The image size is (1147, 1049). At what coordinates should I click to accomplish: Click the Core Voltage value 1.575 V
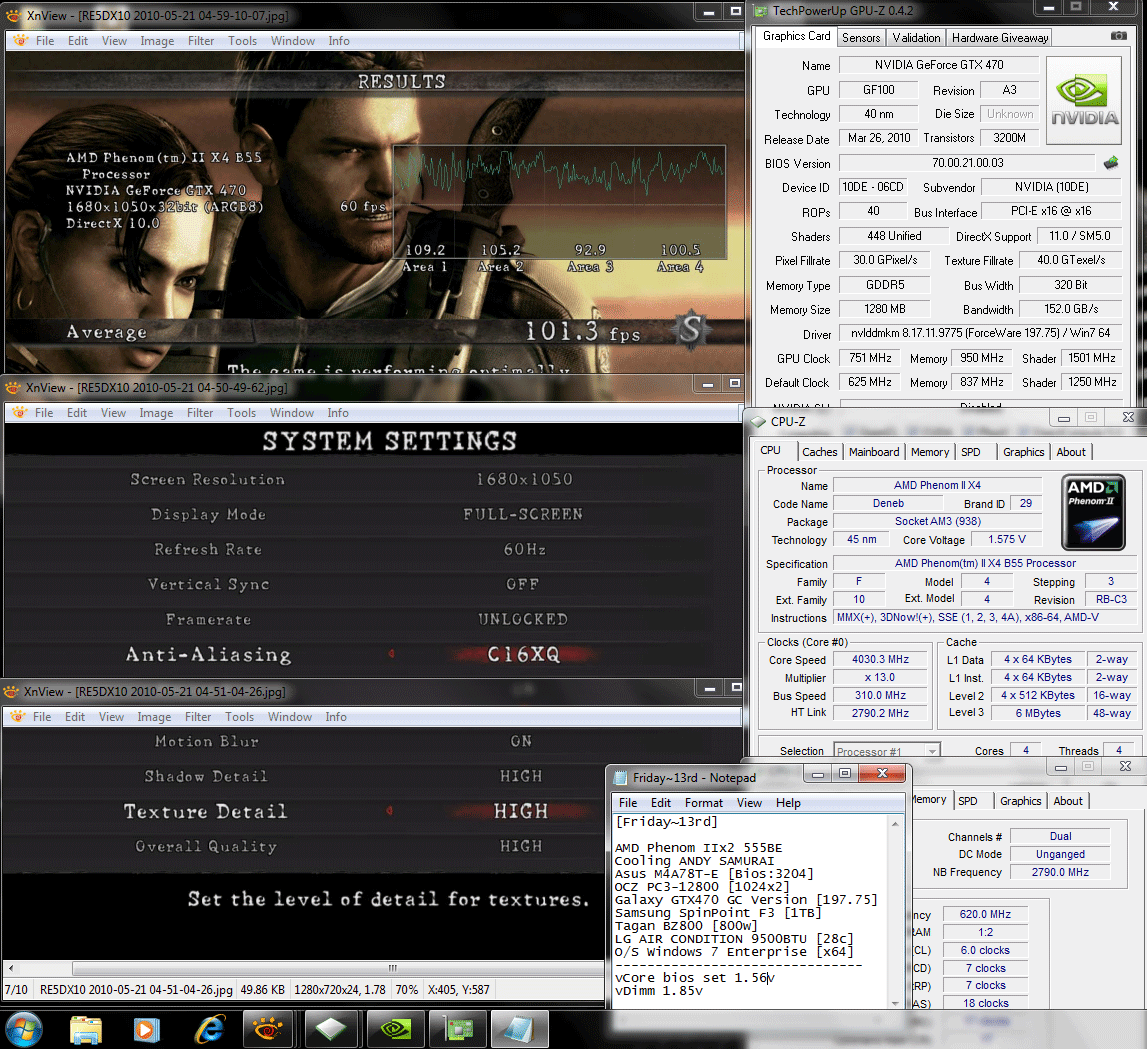click(x=1007, y=539)
